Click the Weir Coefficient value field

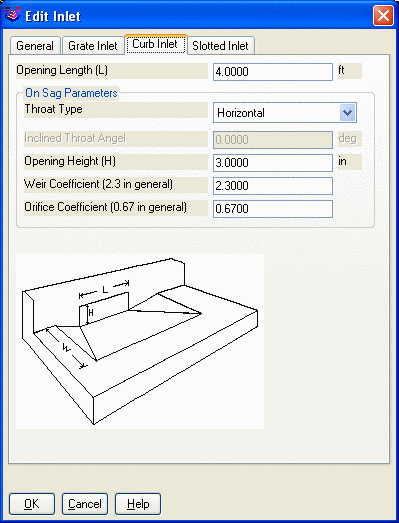[273, 186]
